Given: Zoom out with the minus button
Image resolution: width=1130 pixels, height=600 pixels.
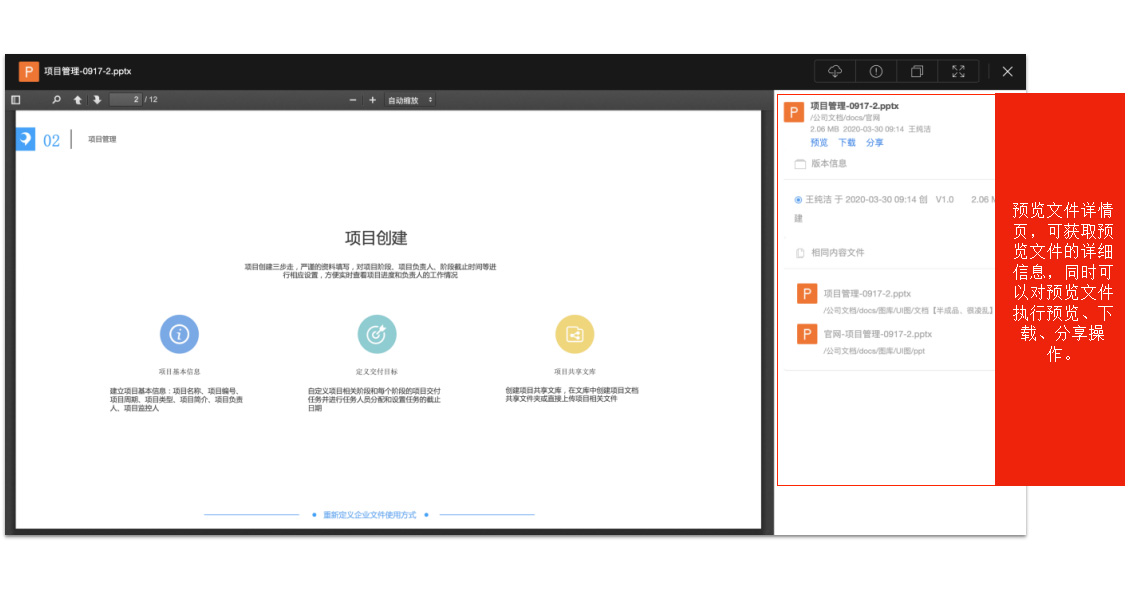Looking at the screenshot, I should (353, 100).
